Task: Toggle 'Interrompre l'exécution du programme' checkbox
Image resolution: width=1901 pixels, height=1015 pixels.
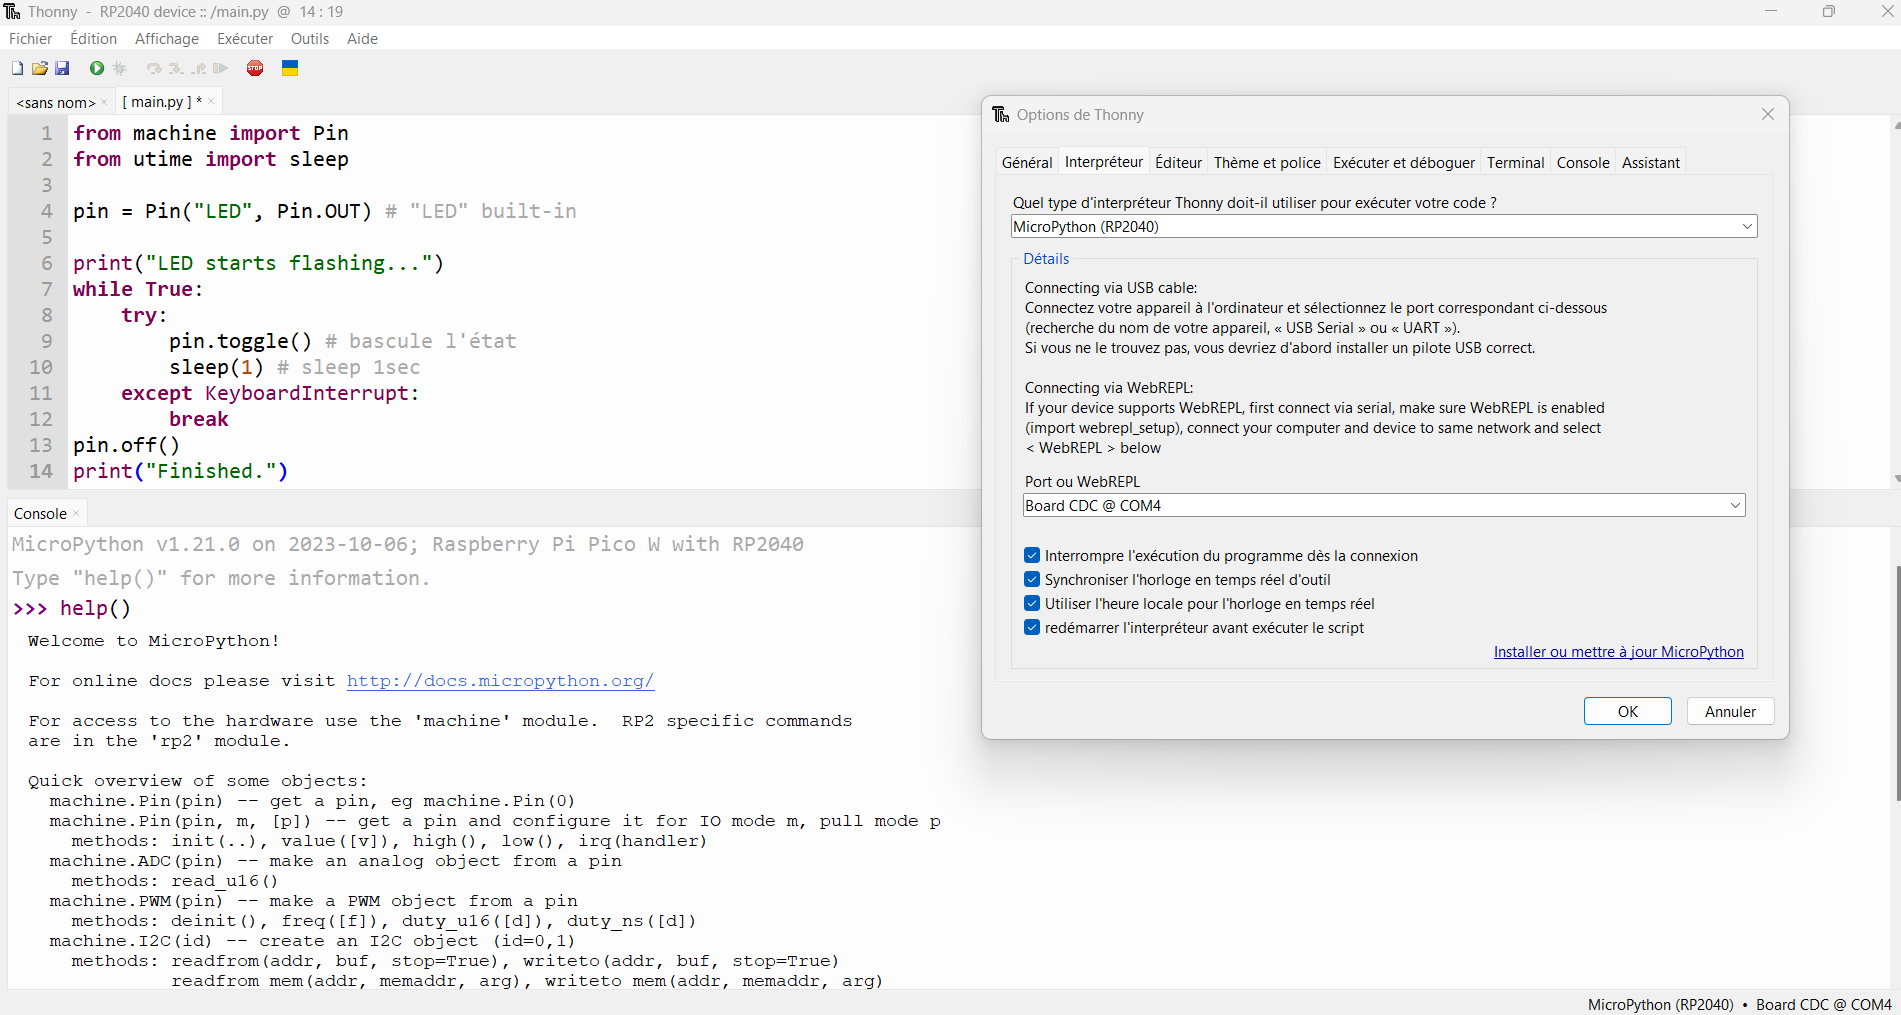Action: [x=1032, y=555]
